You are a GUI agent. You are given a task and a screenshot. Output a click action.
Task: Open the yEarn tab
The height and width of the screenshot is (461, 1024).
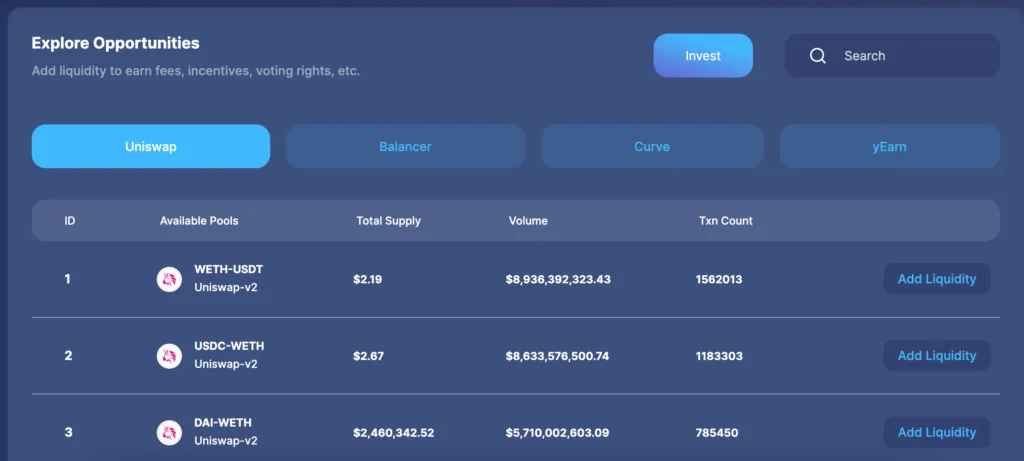click(x=889, y=146)
